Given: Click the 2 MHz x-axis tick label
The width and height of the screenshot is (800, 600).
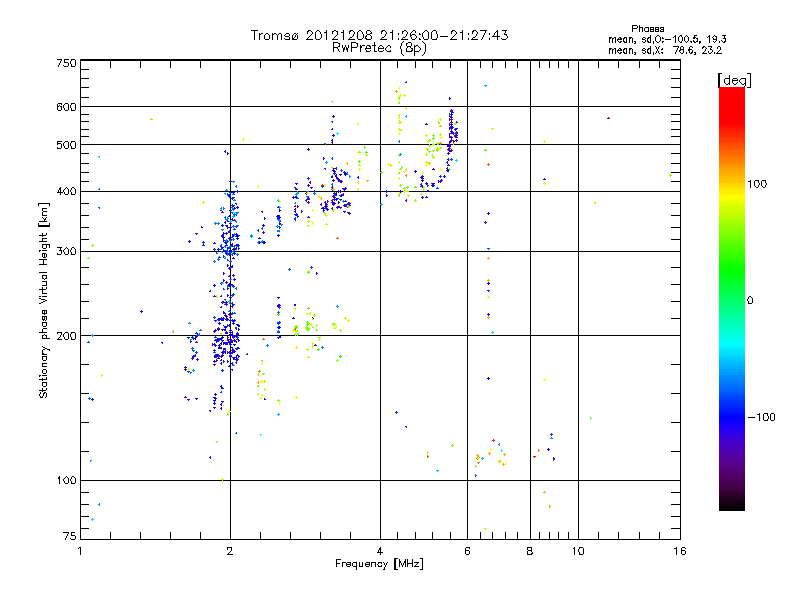Looking at the screenshot, I should pos(230,551).
